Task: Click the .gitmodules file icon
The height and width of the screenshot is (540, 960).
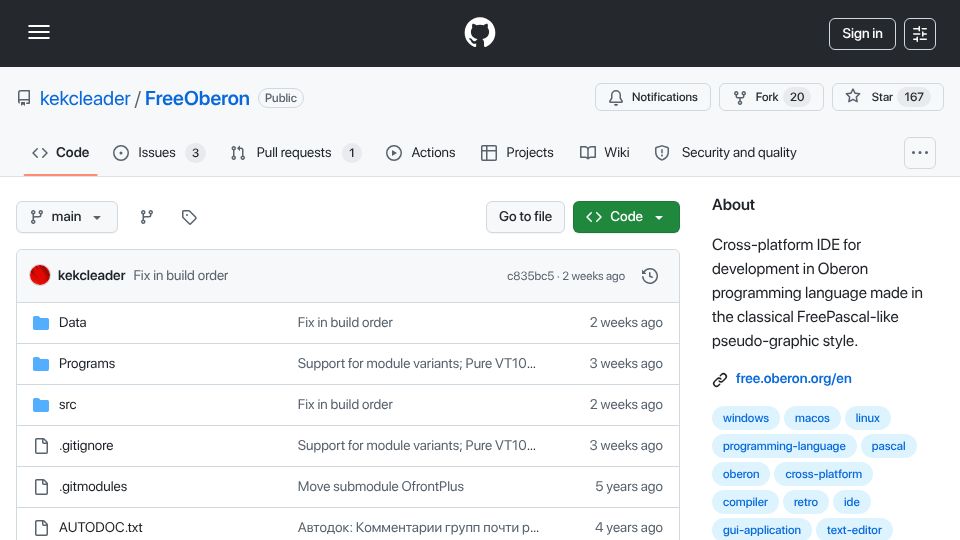Action: click(41, 487)
